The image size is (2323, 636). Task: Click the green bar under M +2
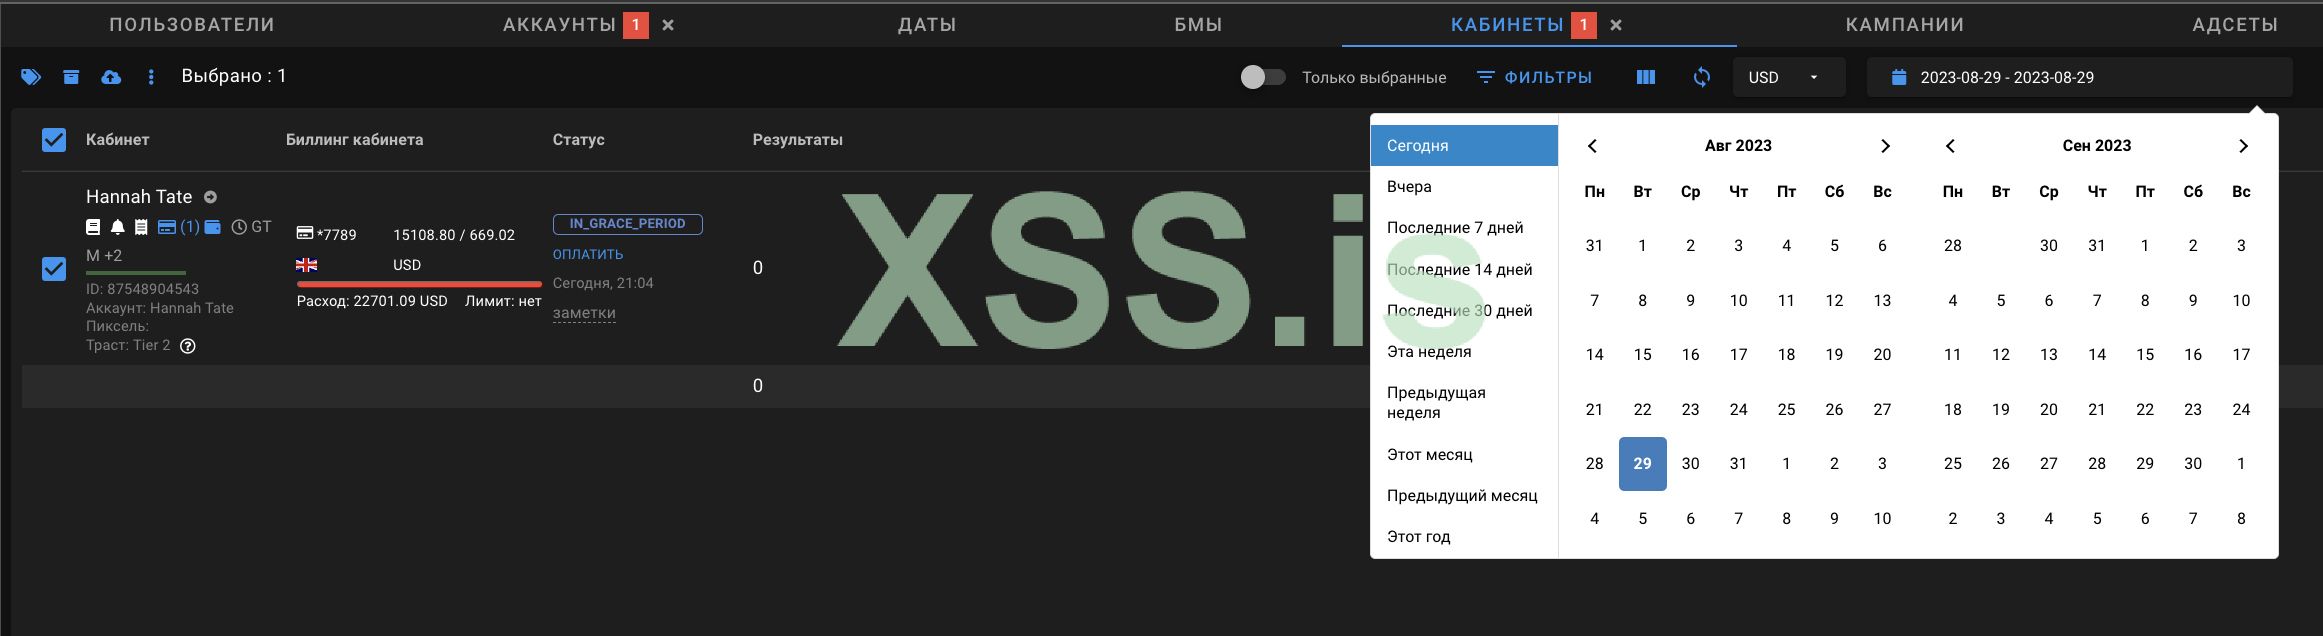click(136, 272)
